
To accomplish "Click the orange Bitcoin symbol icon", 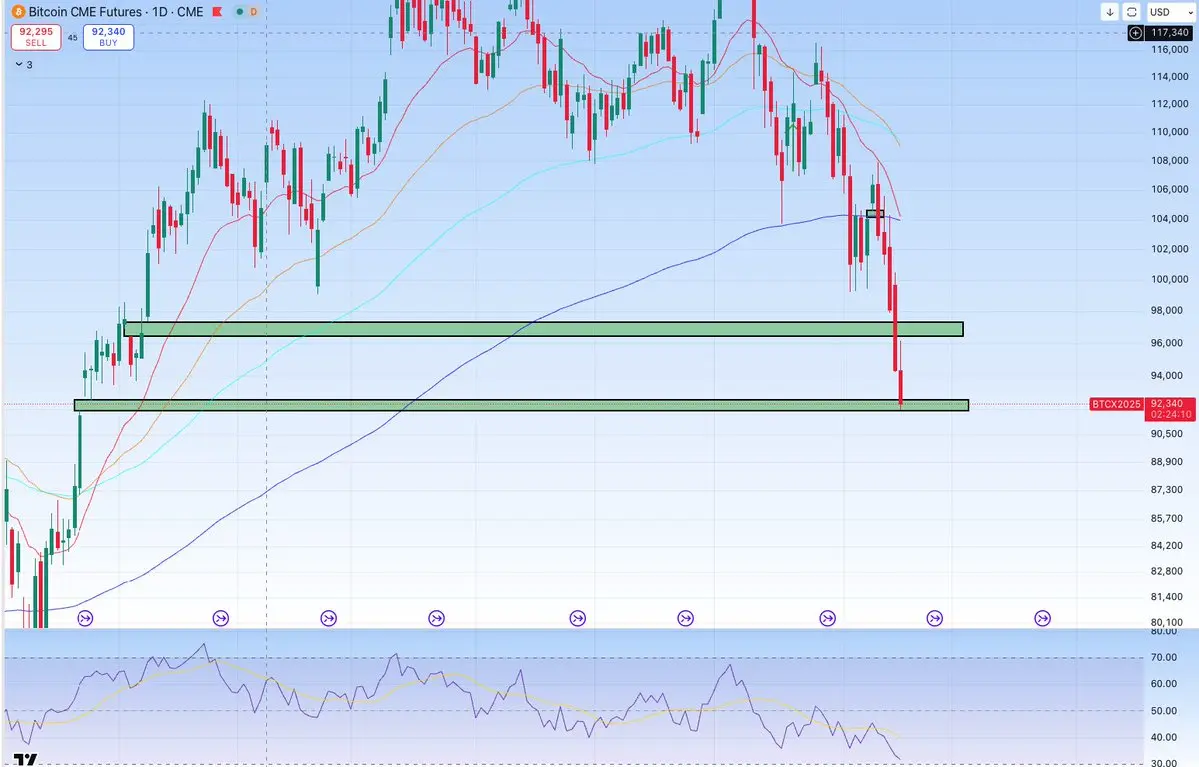I will pyautogui.click(x=18, y=11).
